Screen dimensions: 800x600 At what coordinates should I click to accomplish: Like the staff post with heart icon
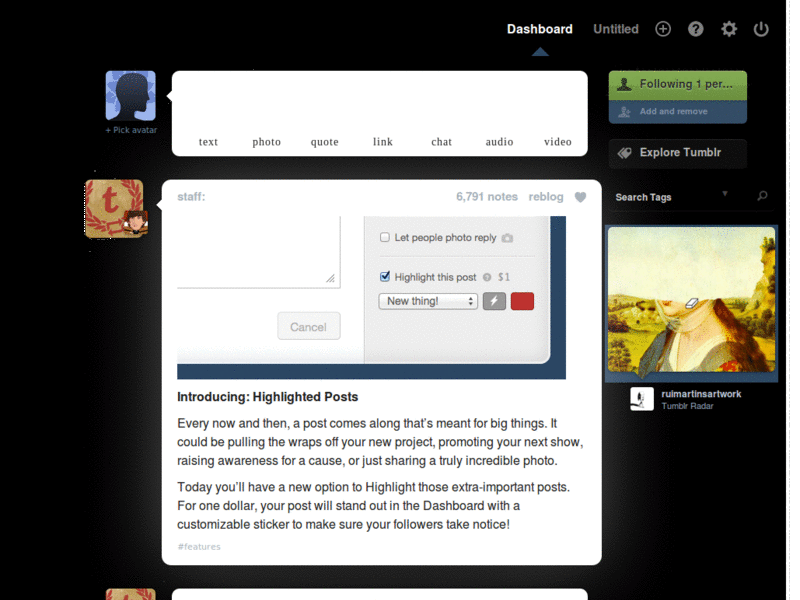580,197
